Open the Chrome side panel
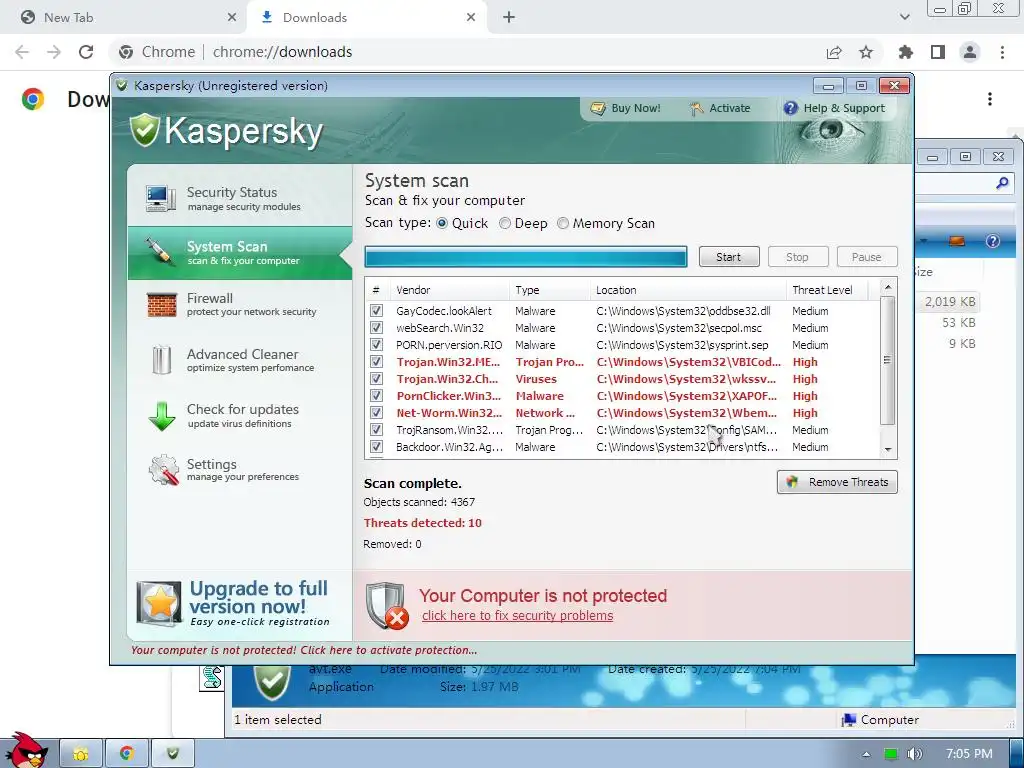 (938, 52)
